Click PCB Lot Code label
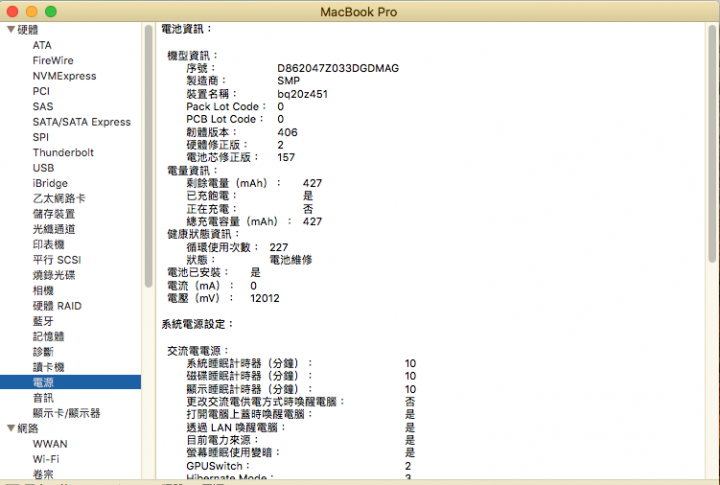This screenshot has width=720, height=485. [225, 119]
